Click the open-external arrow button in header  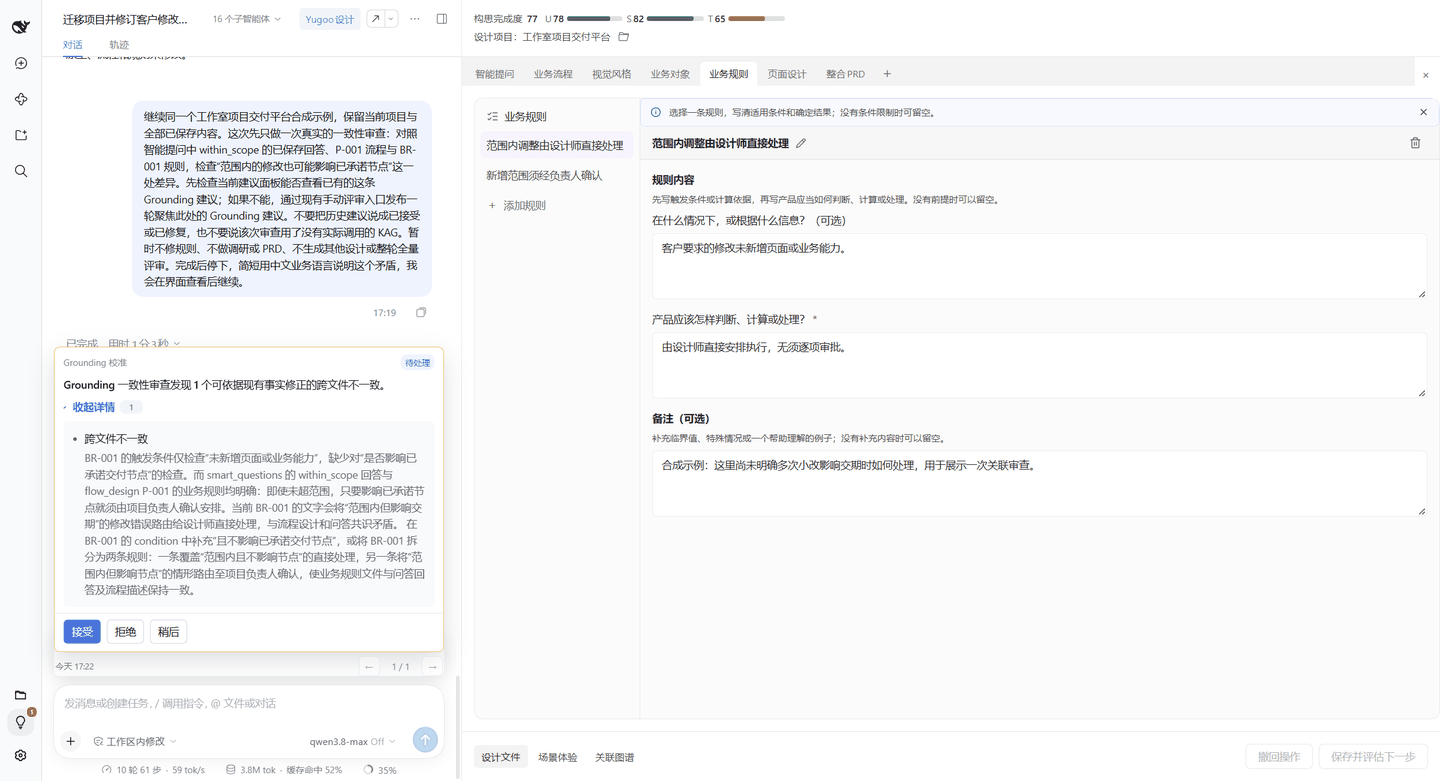tap(375, 19)
